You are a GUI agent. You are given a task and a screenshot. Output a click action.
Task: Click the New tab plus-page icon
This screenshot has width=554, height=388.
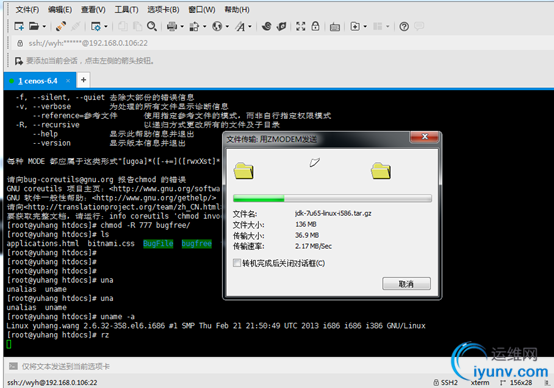click(x=355, y=26)
